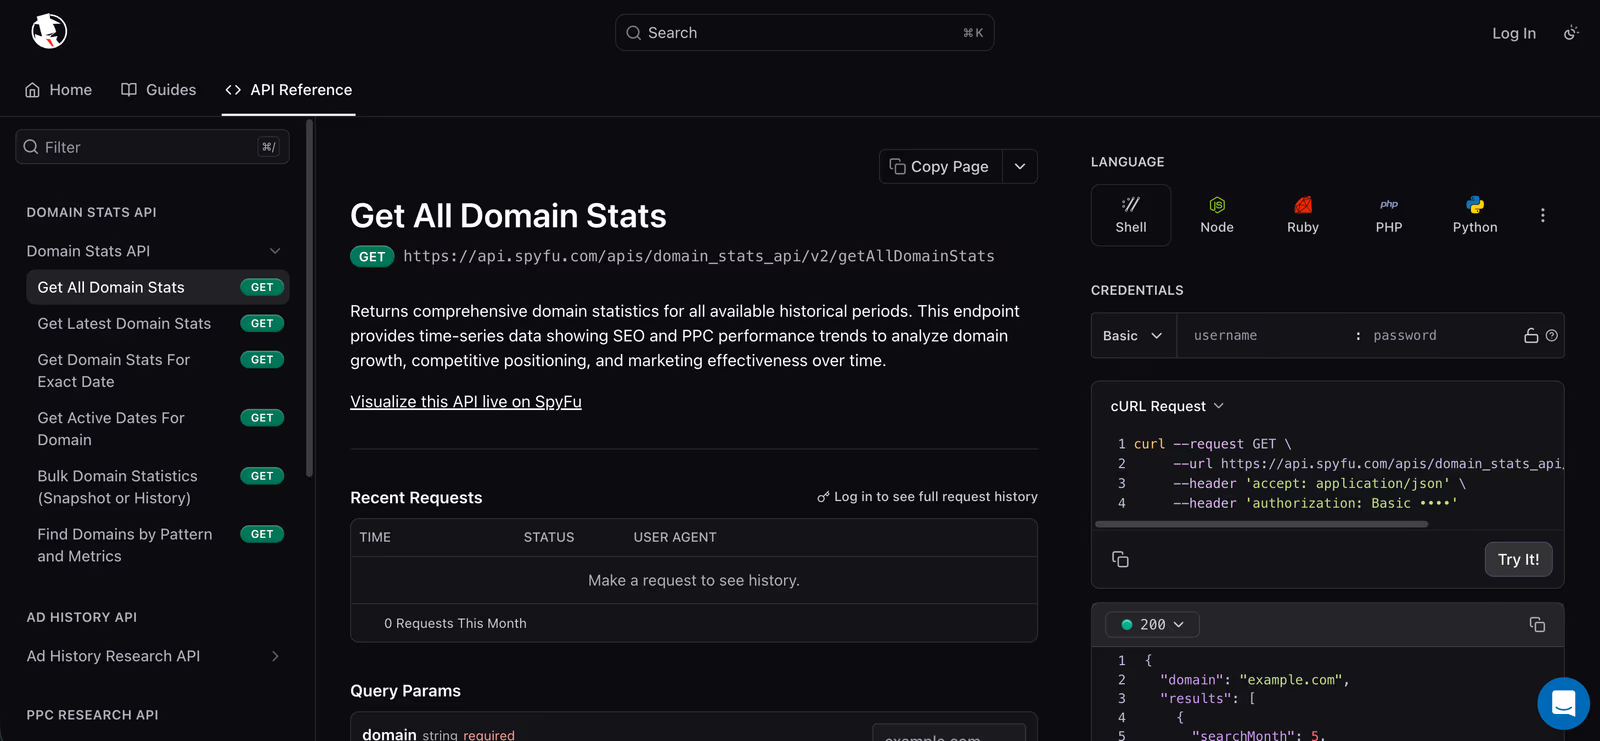Copy the 200 response body icon
This screenshot has height=741, width=1600.
1537,625
